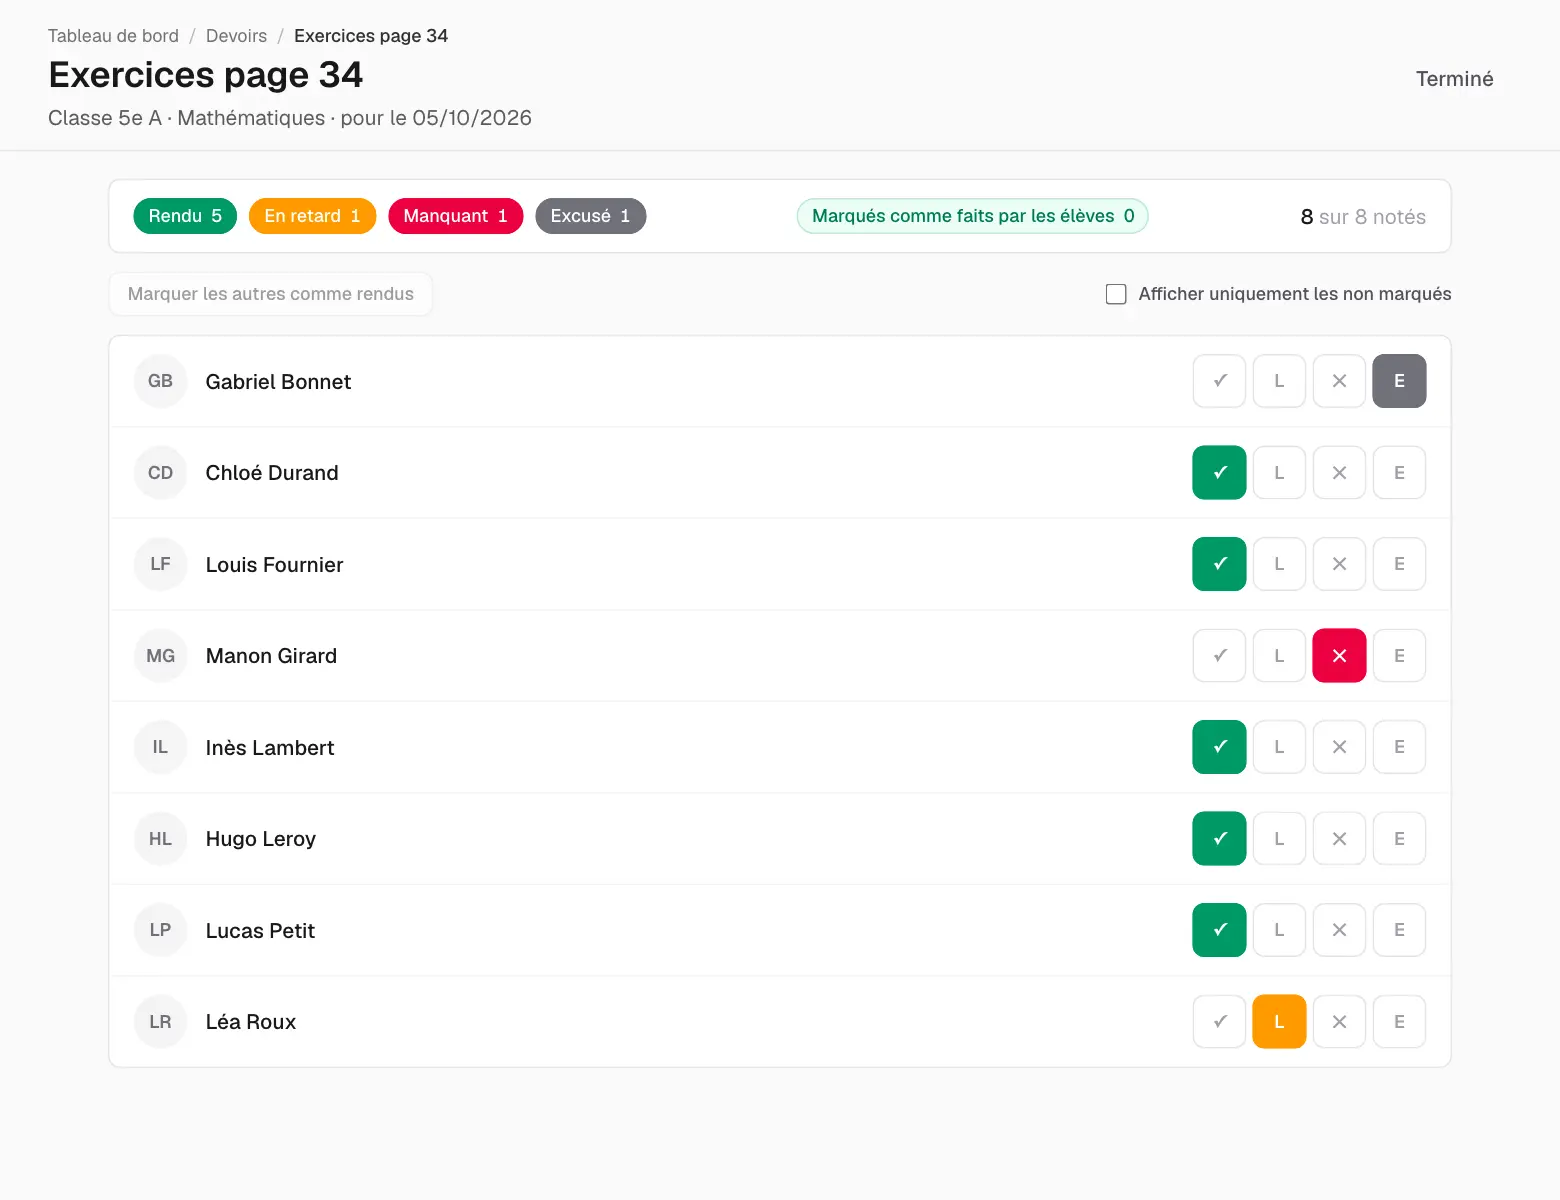Click 'Marqués comme faits par les élèves' badge
Image resolution: width=1560 pixels, height=1200 pixels.
point(972,216)
